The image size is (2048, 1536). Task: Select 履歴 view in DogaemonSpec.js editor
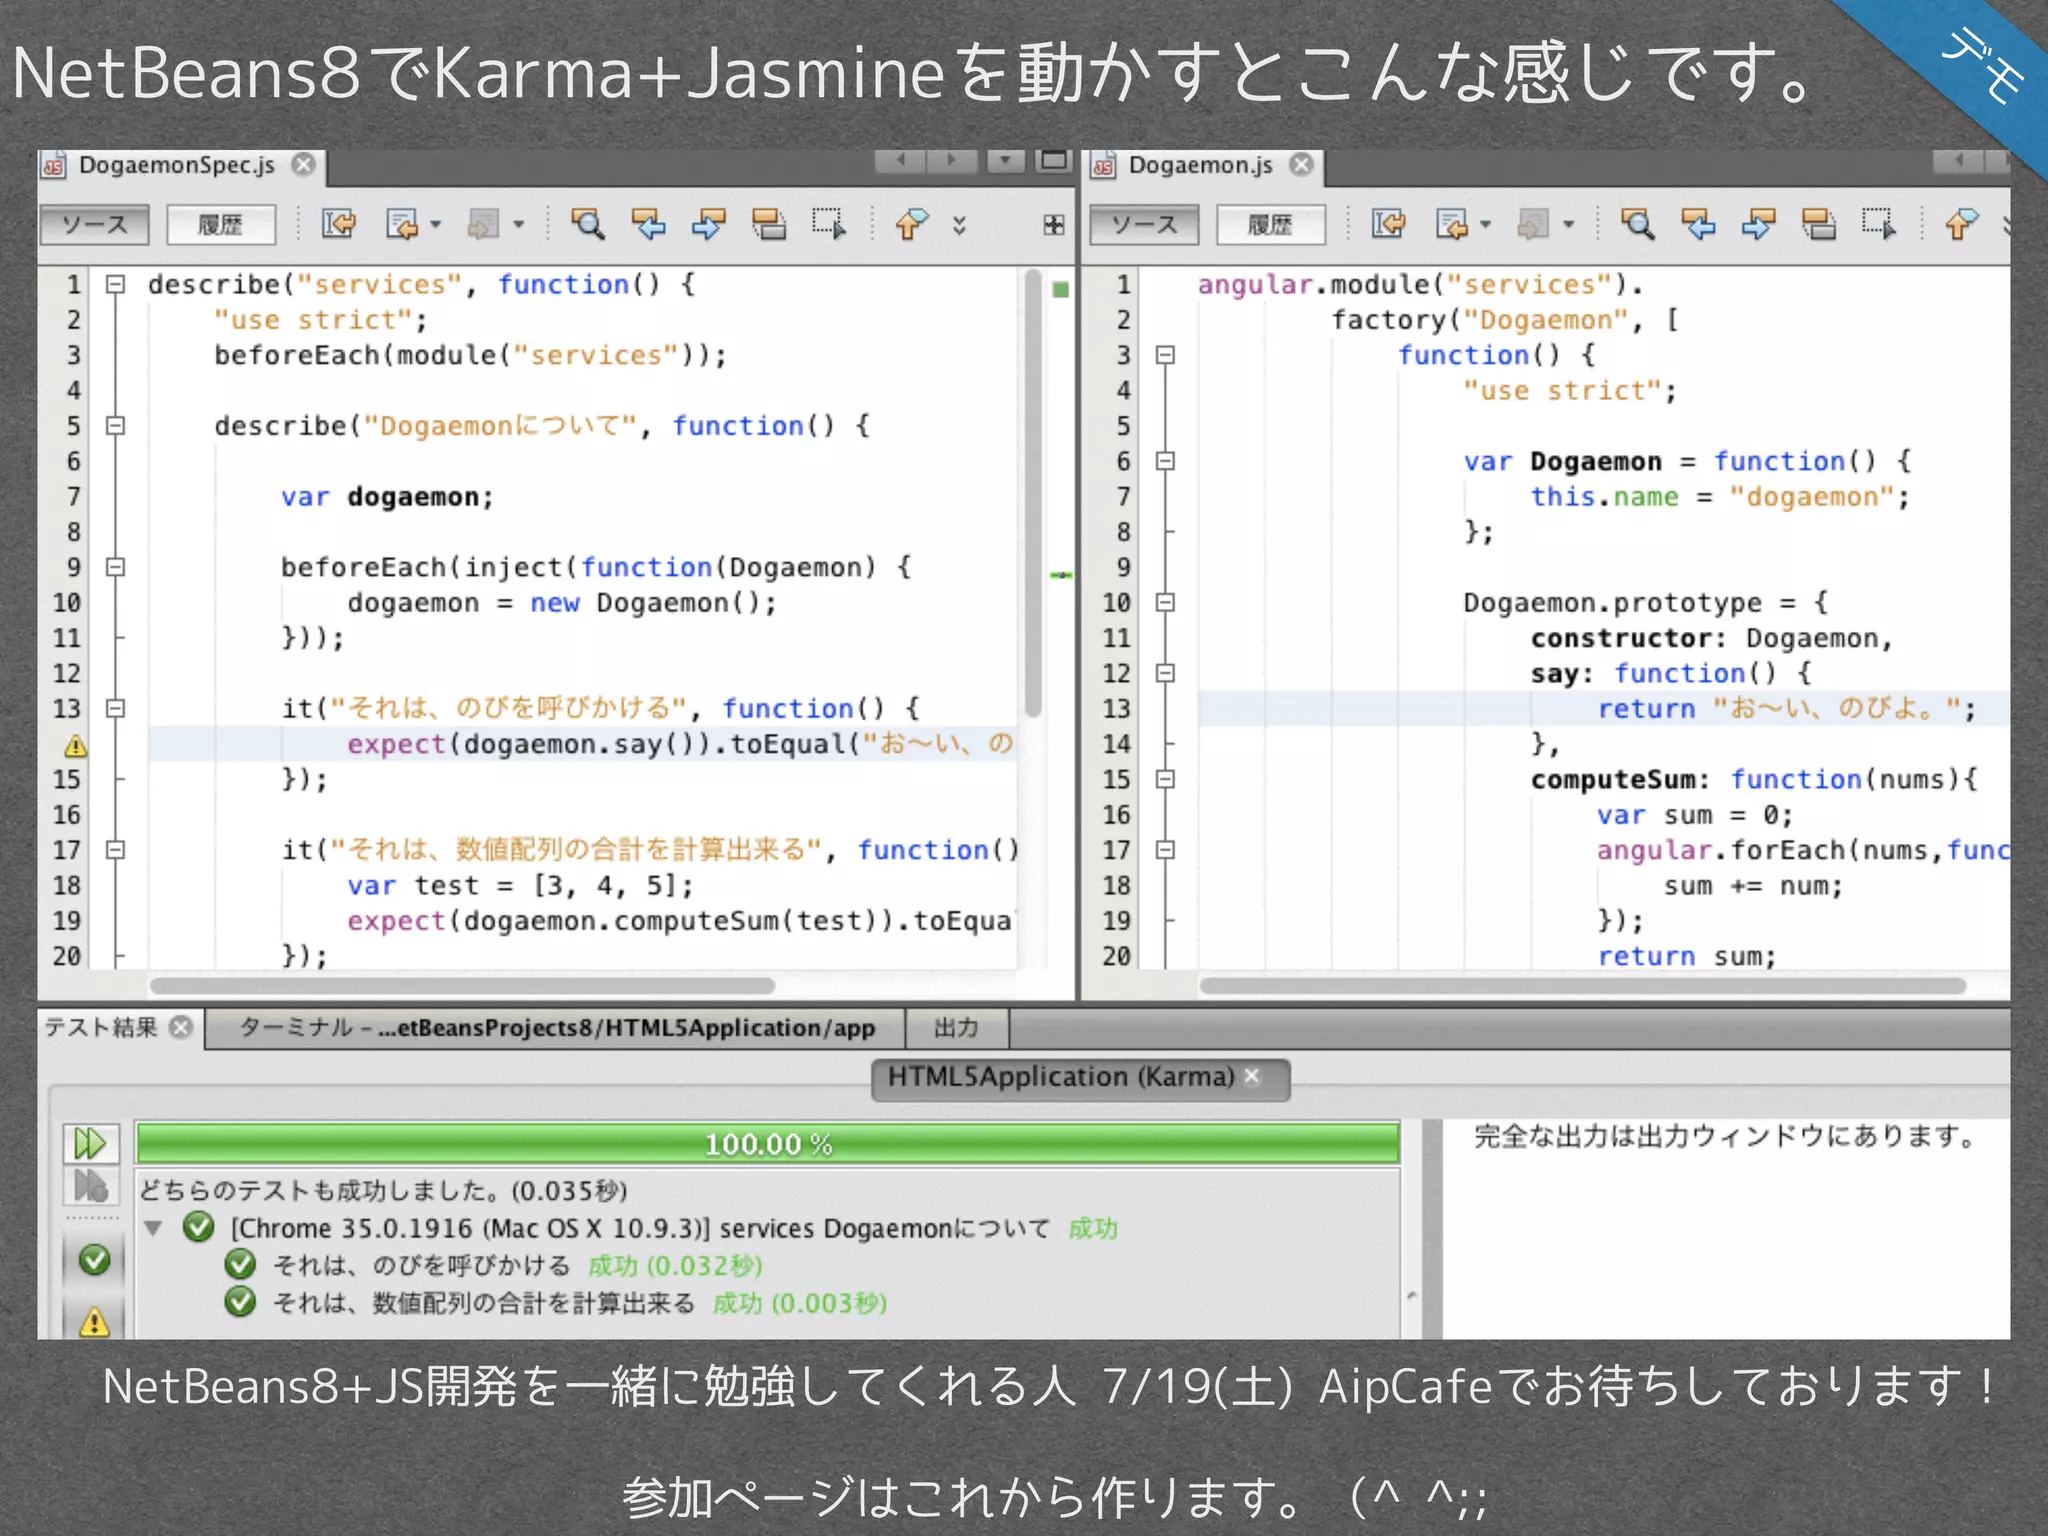[220, 224]
